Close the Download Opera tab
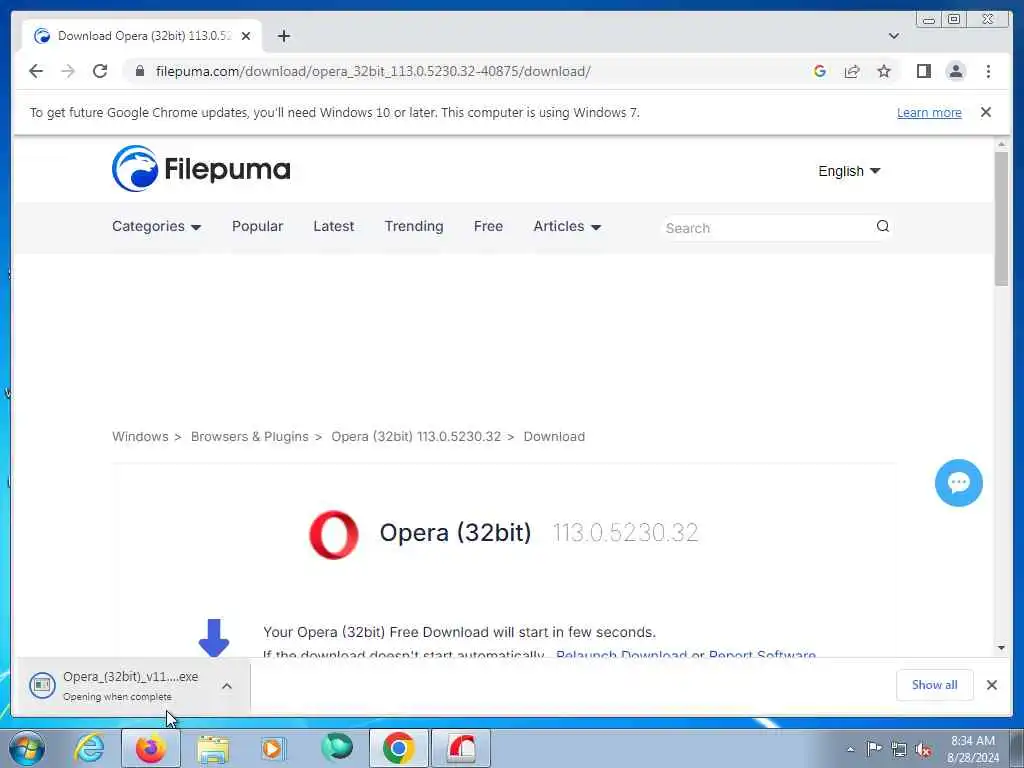This screenshot has width=1024, height=768. (246, 36)
